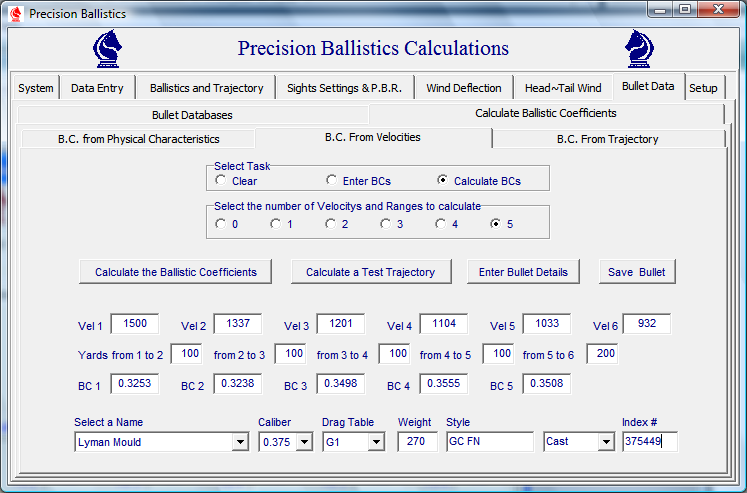
Task: Click Calculate a Test Trajectory button
Action: [x=370, y=272]
